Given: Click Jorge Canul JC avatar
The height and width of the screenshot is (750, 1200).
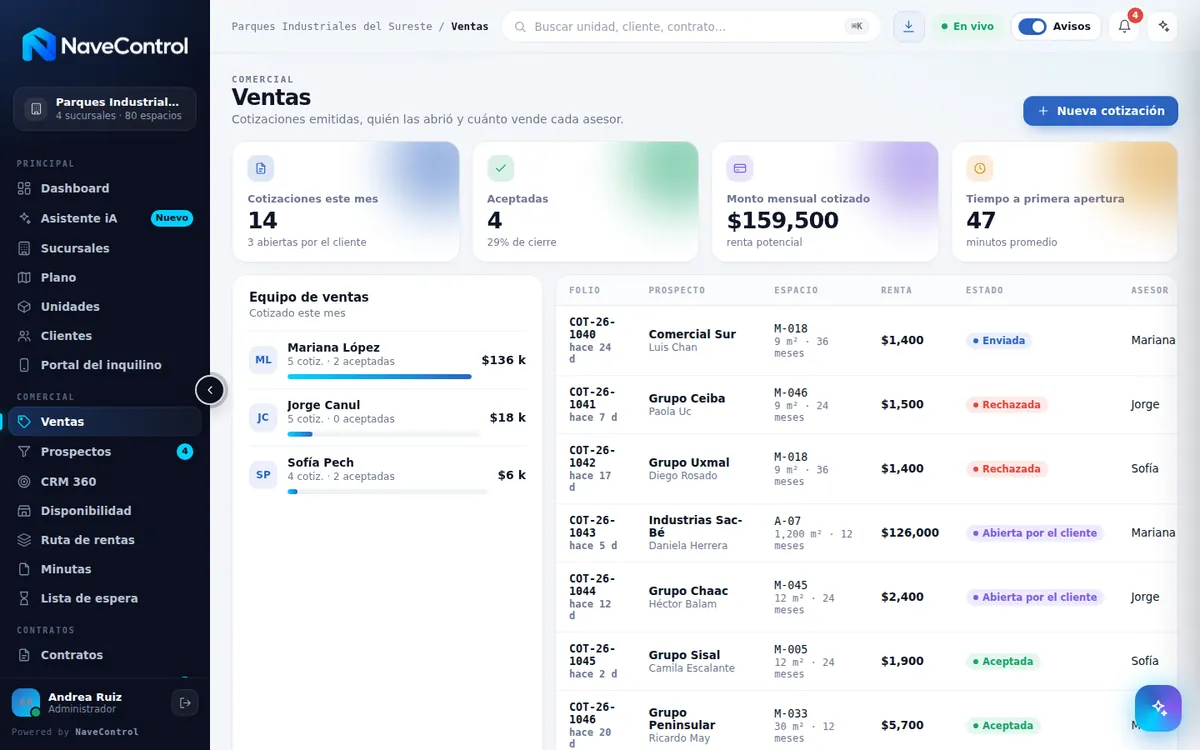Looking at the screenshot, I should click(x=263, y=417).
